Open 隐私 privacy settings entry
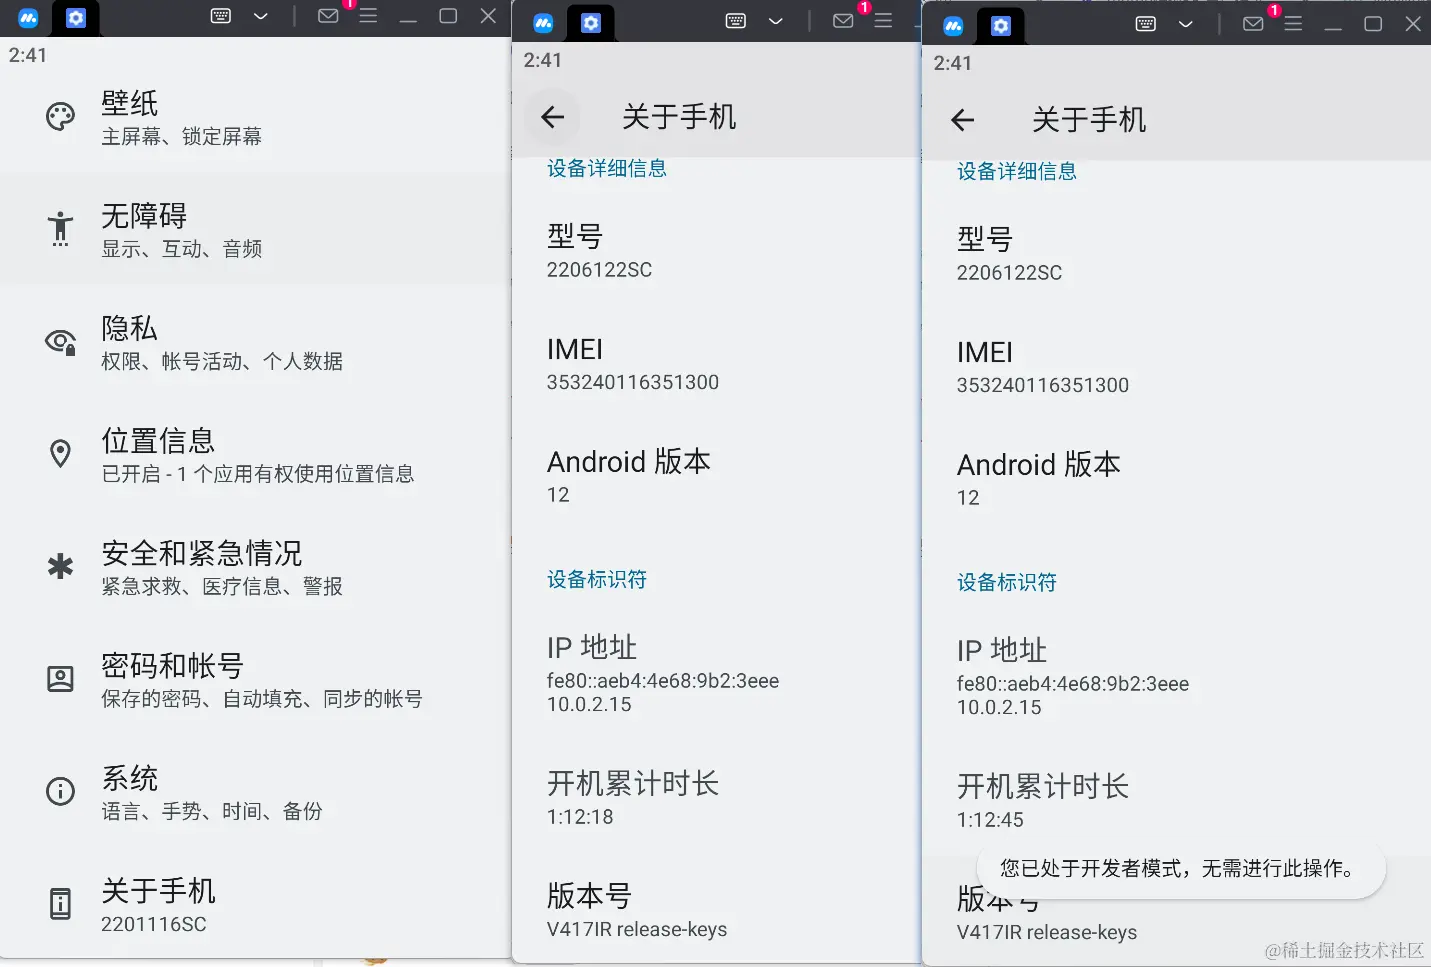Screen dimensions: 1431x967 pyautogui.click(x=255, y=342)
